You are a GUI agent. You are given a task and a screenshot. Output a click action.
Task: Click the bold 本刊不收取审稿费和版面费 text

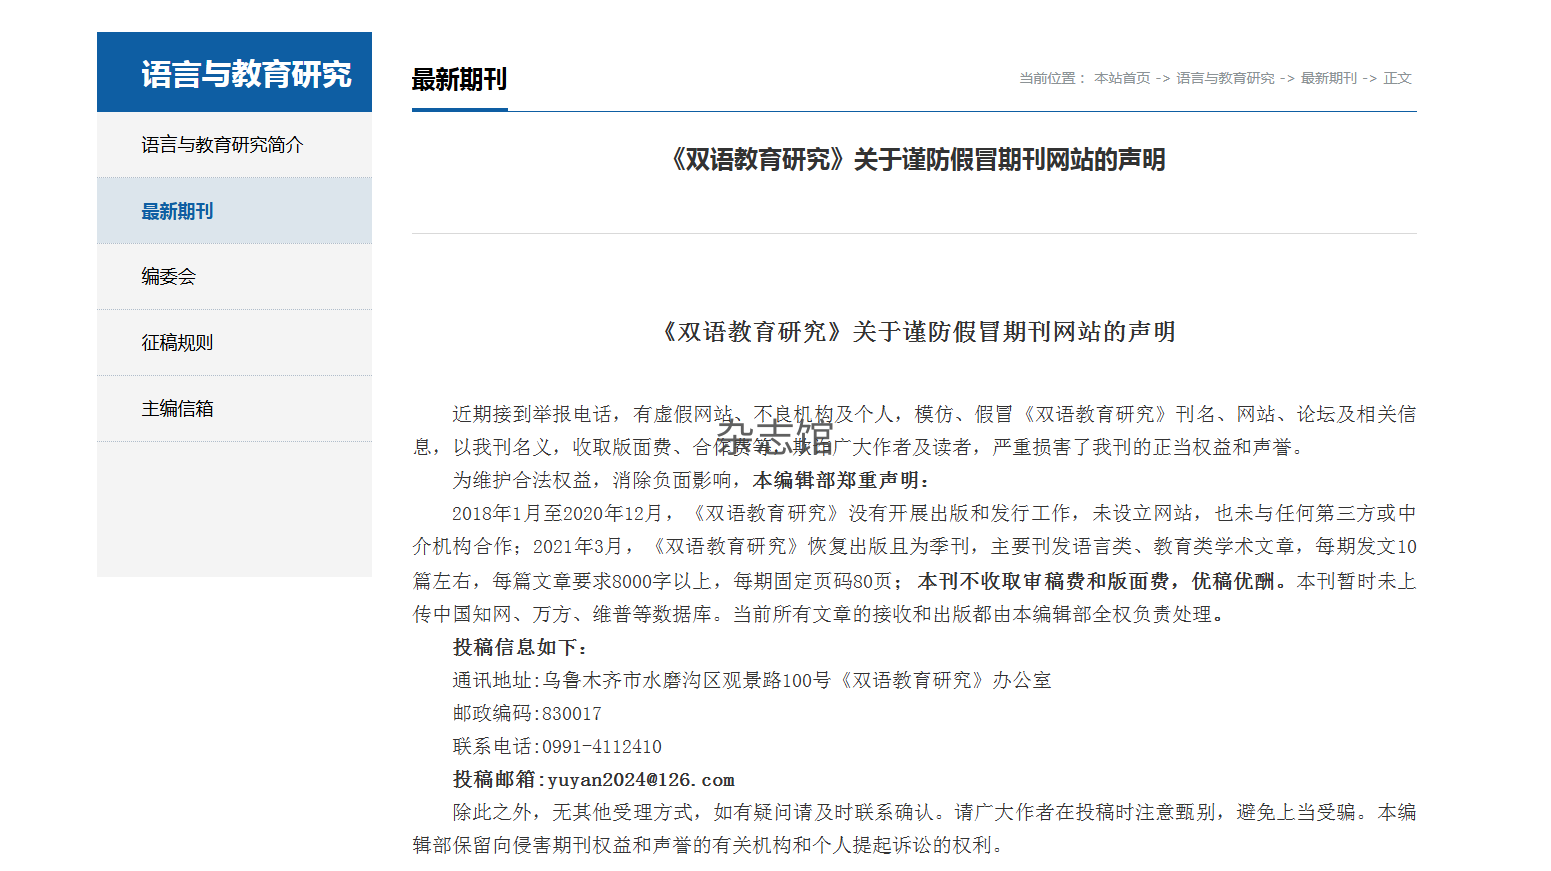click(x=1043, y=581)
